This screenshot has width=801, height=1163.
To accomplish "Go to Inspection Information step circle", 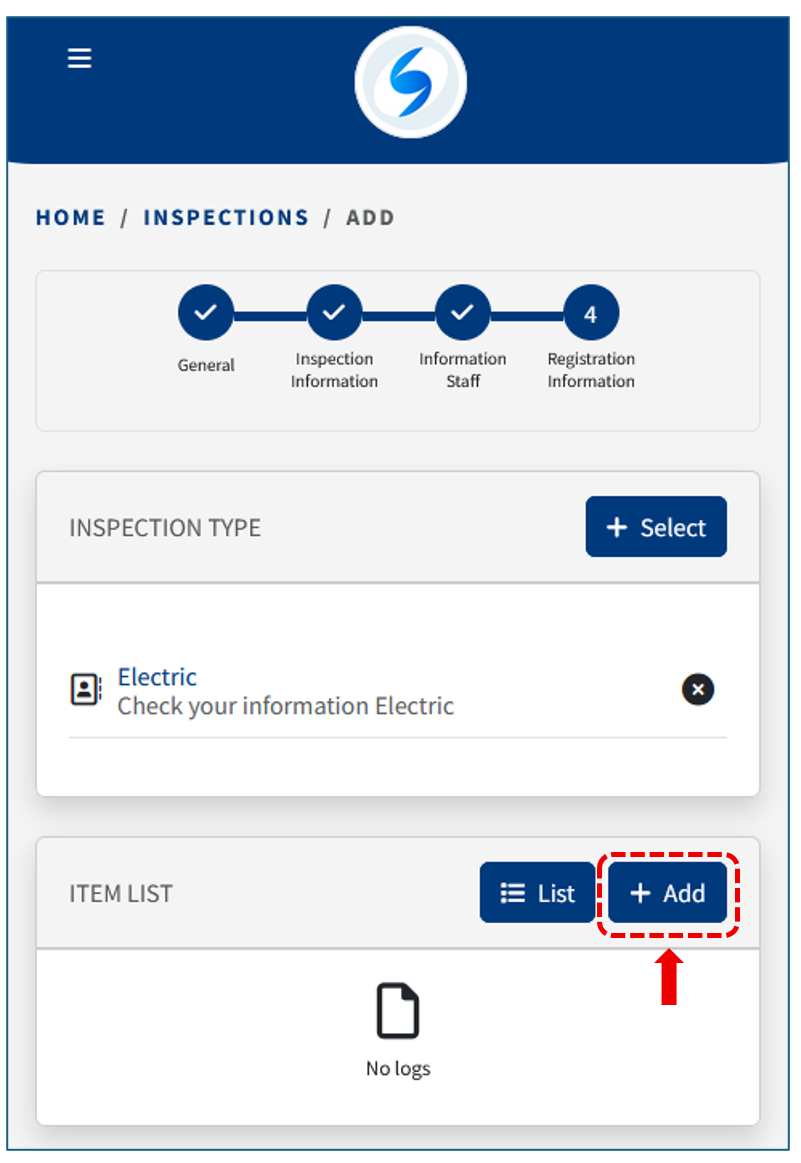I will click(x=334, y=313).
